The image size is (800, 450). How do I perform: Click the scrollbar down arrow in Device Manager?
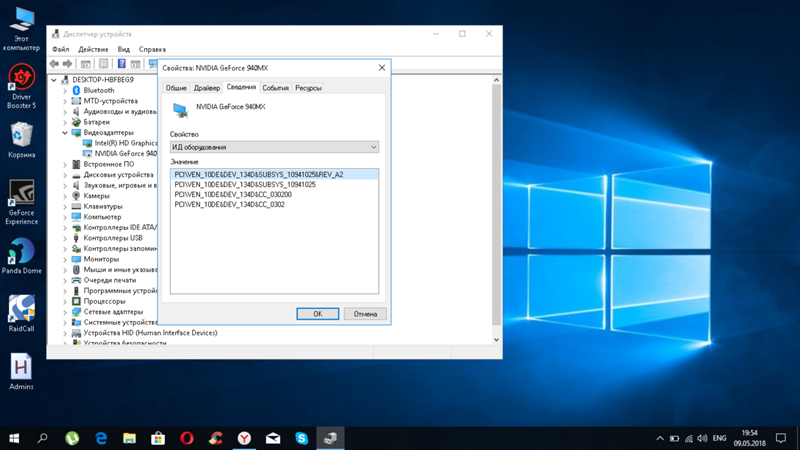tap(496, 340)
